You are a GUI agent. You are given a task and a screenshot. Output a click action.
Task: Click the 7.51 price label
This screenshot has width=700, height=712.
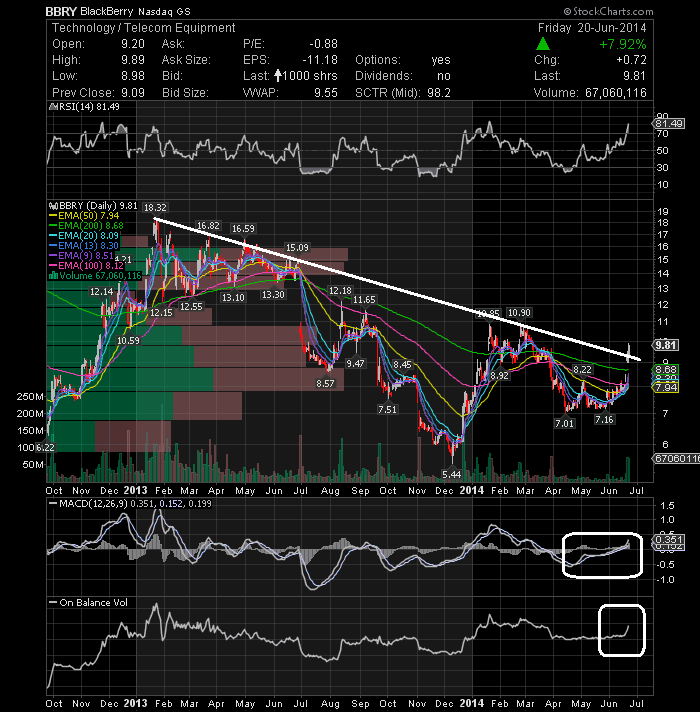pos(387,410)
